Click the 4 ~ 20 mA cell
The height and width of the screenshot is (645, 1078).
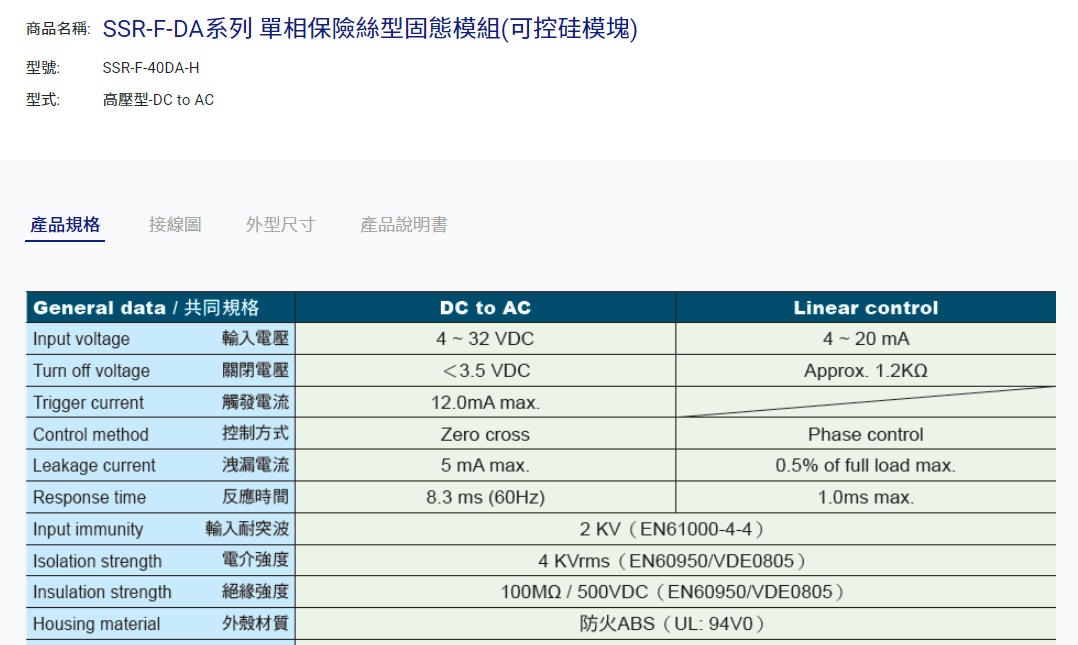[865, 339]
